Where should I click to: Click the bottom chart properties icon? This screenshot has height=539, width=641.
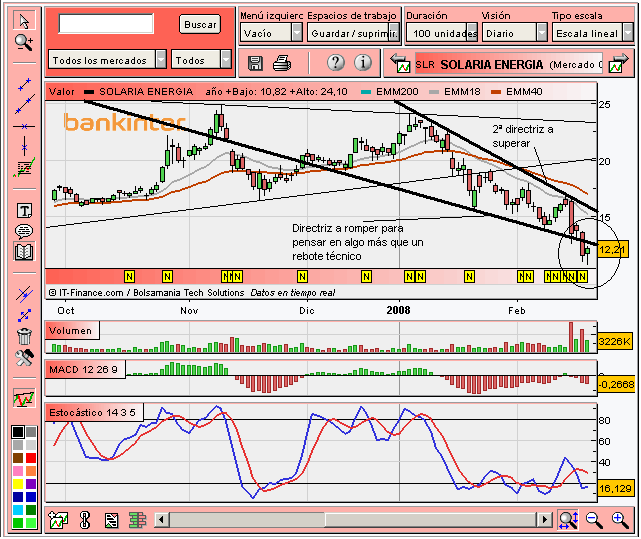[111, 520]
